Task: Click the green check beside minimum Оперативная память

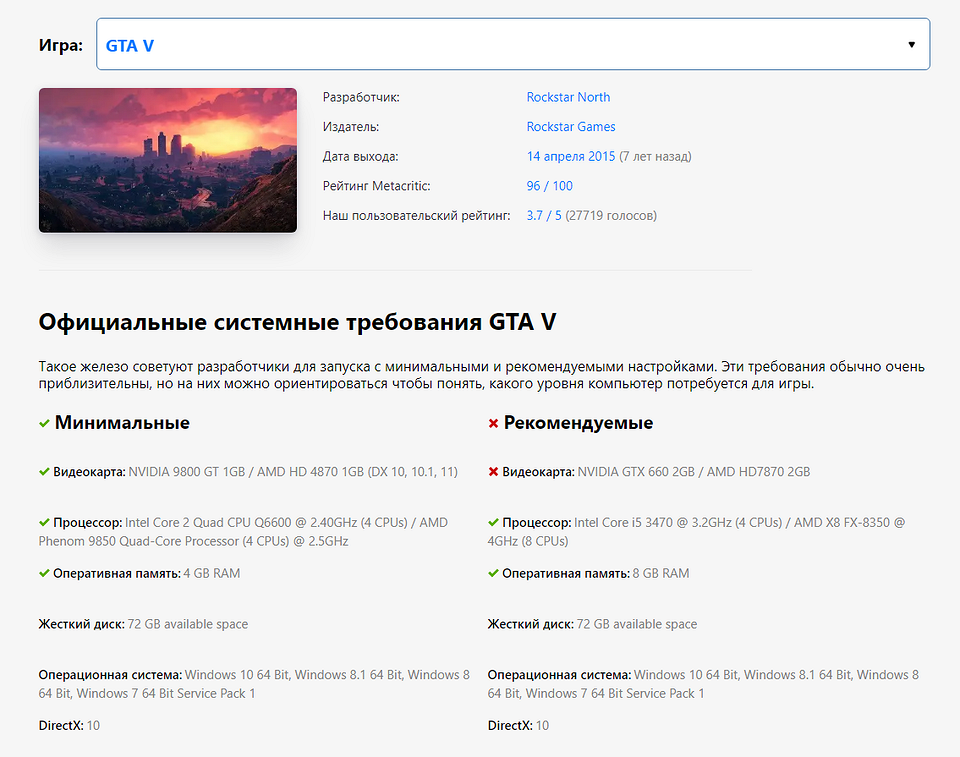Action: coord(44,573)
